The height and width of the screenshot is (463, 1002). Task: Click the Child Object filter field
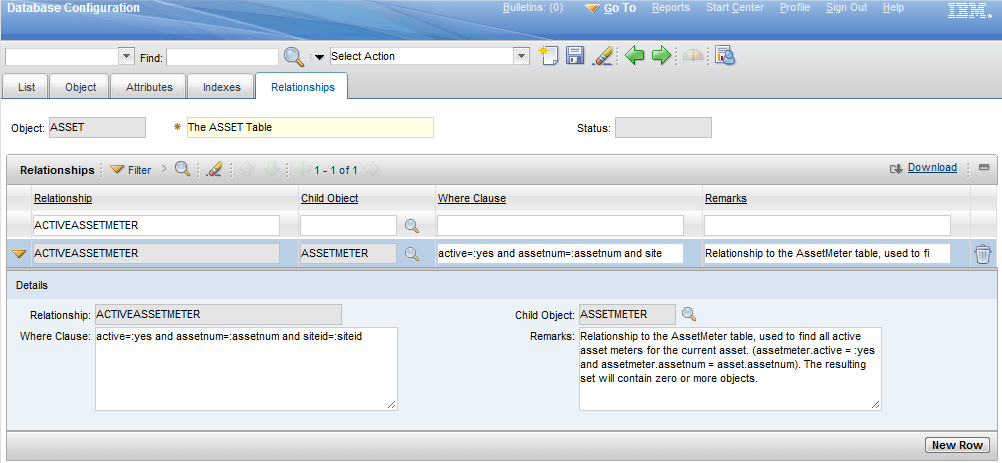[348, 225]
